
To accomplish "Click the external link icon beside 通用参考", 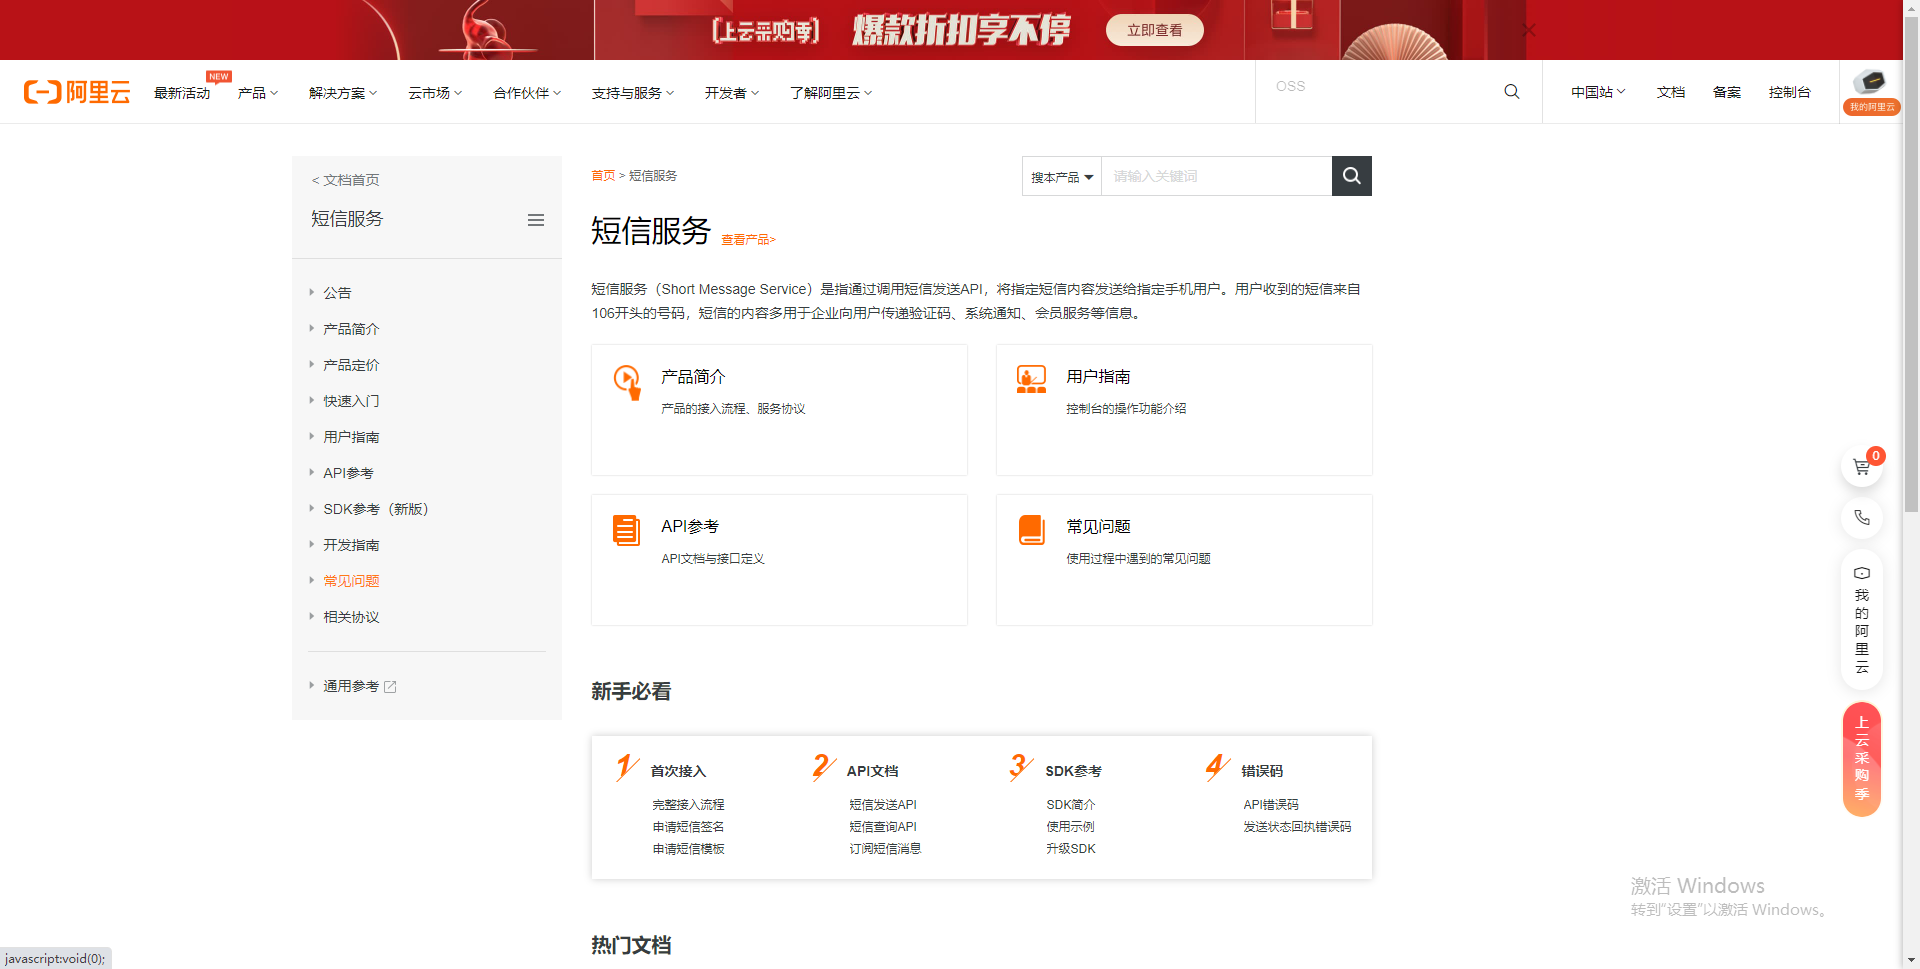I will pos(391,686).
